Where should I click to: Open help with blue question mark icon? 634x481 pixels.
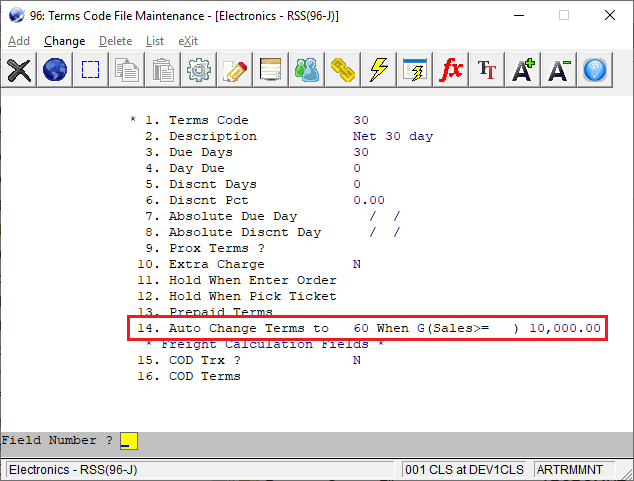coord(595,70)
